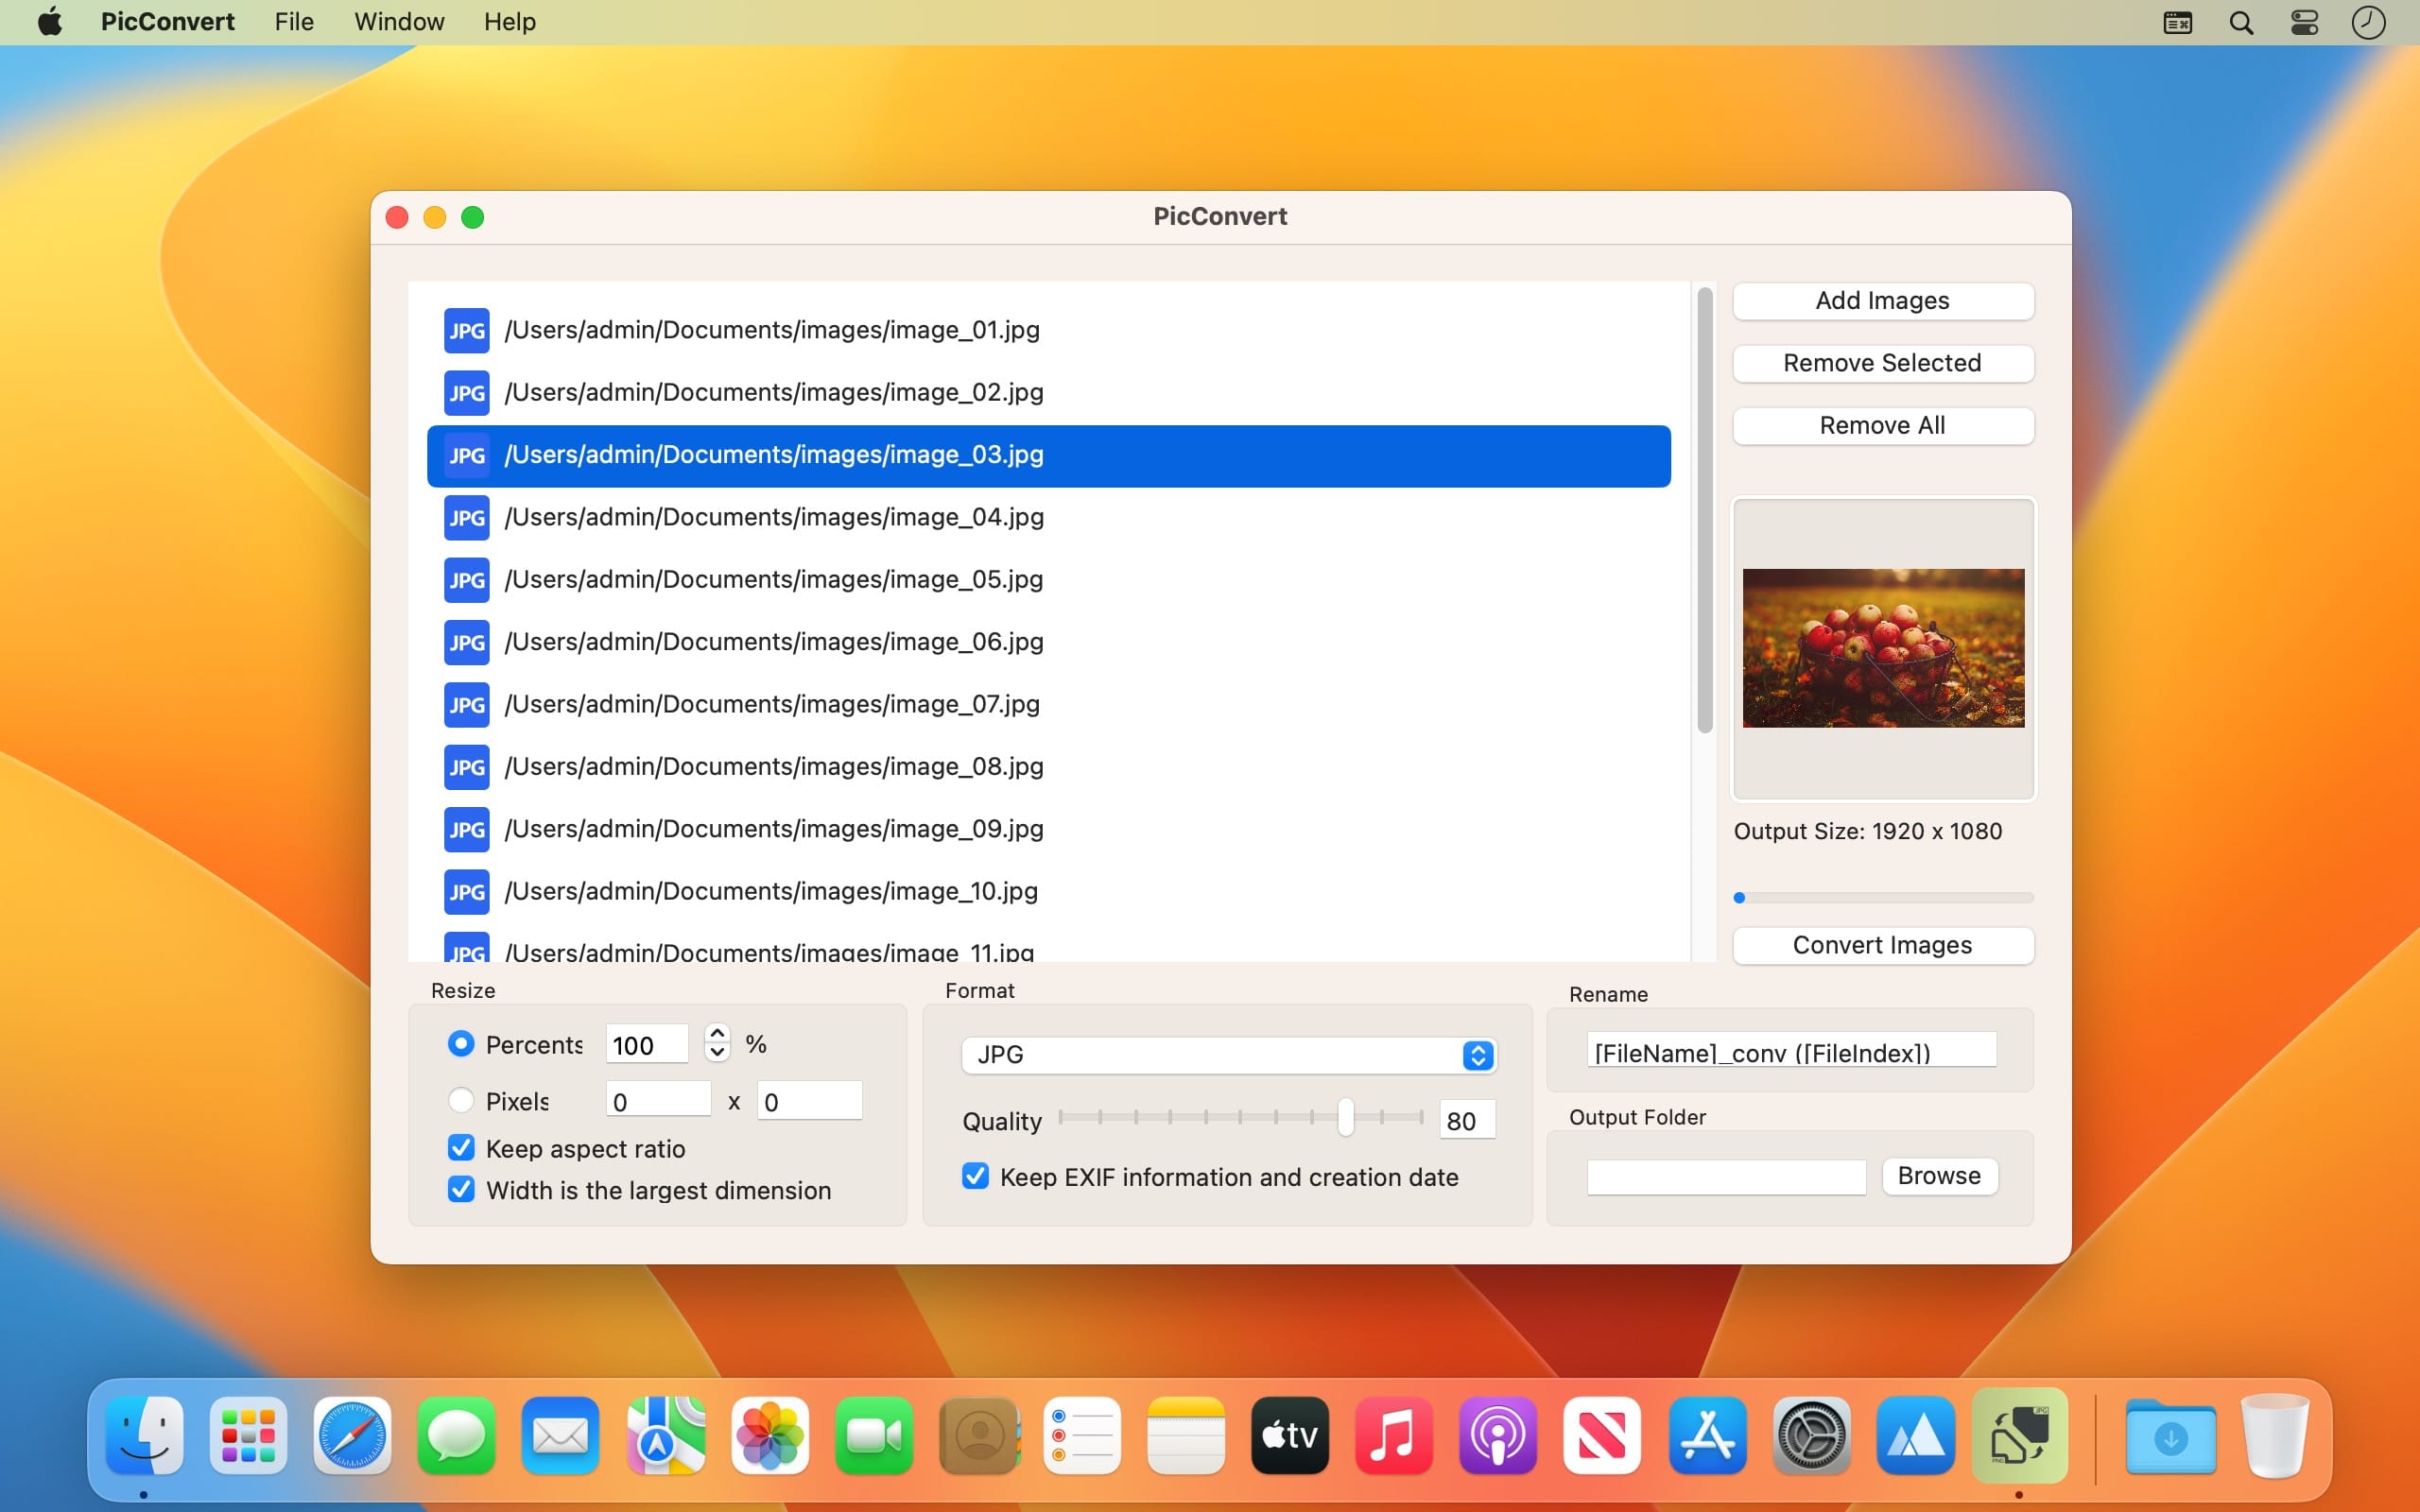Select the image_10.jpg file path
2420x1512 pixels.
pyautogui.click(x=770, y=892)
